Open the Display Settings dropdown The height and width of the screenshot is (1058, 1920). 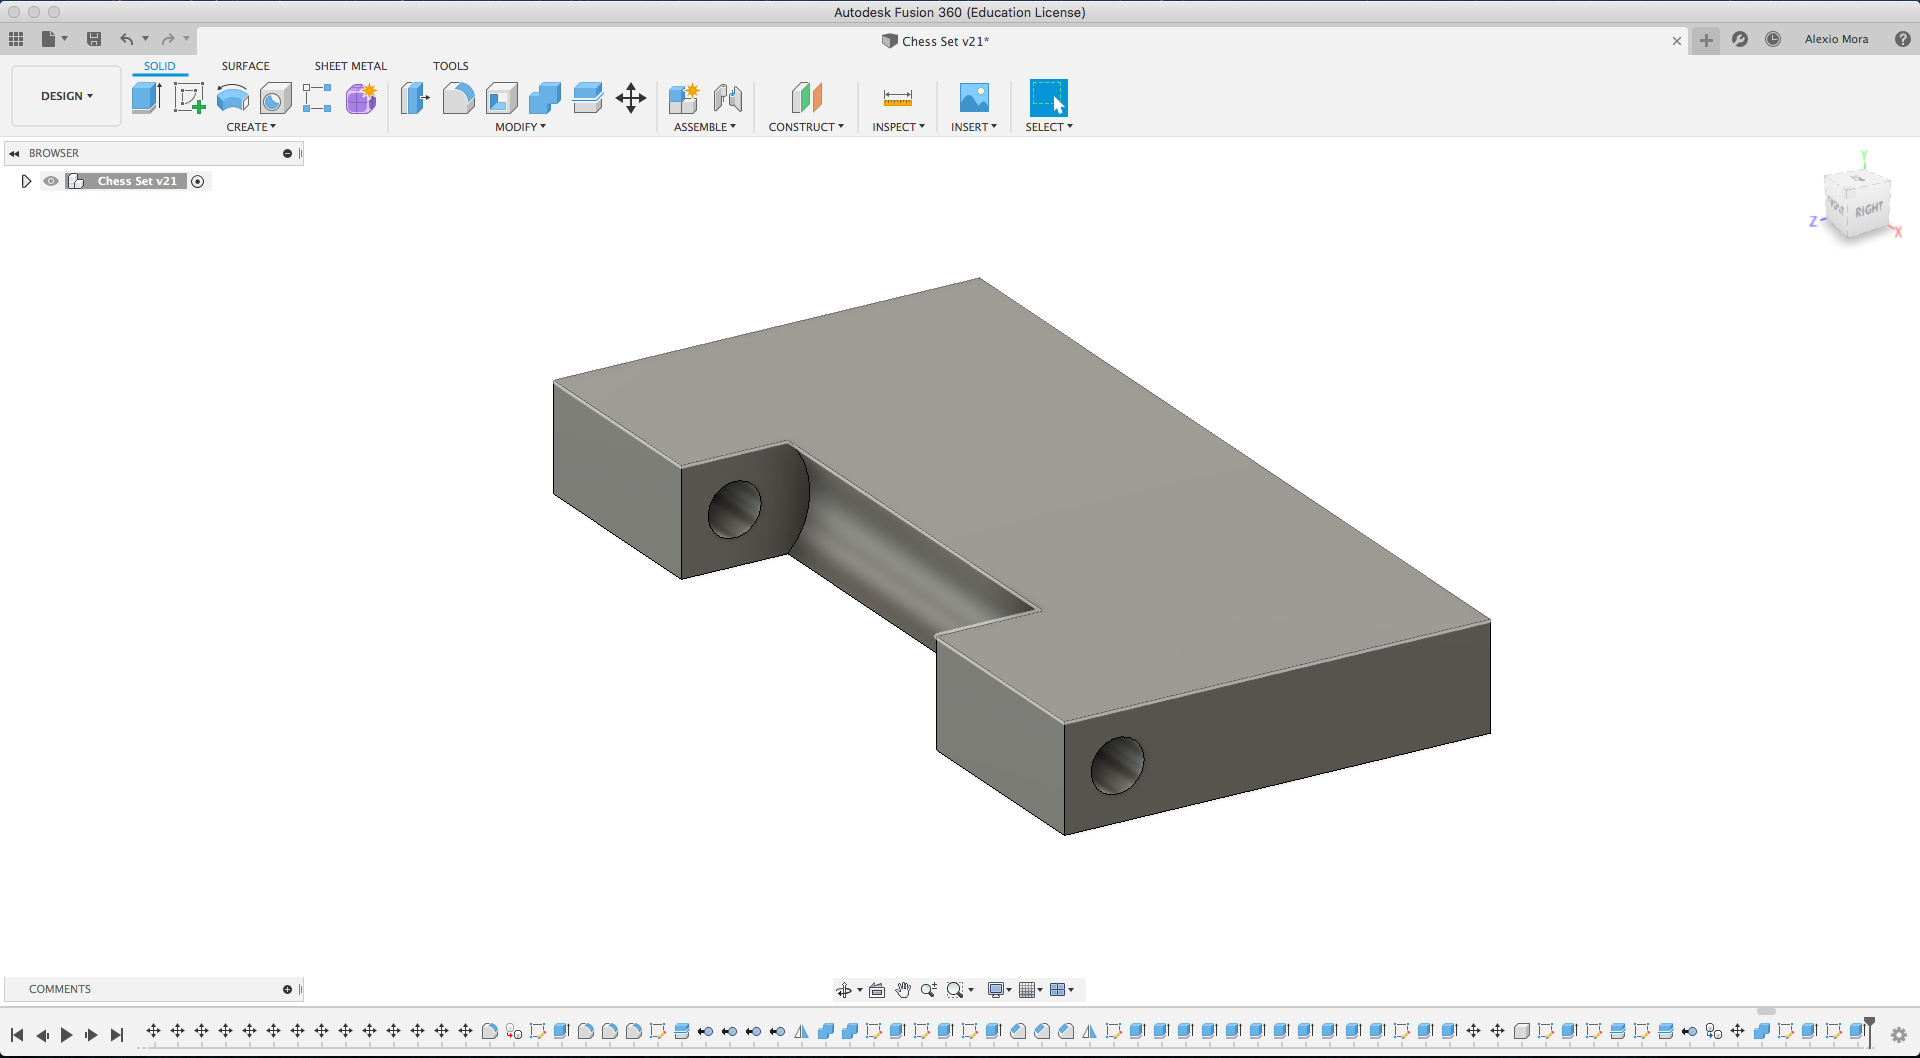[1000, 990]
